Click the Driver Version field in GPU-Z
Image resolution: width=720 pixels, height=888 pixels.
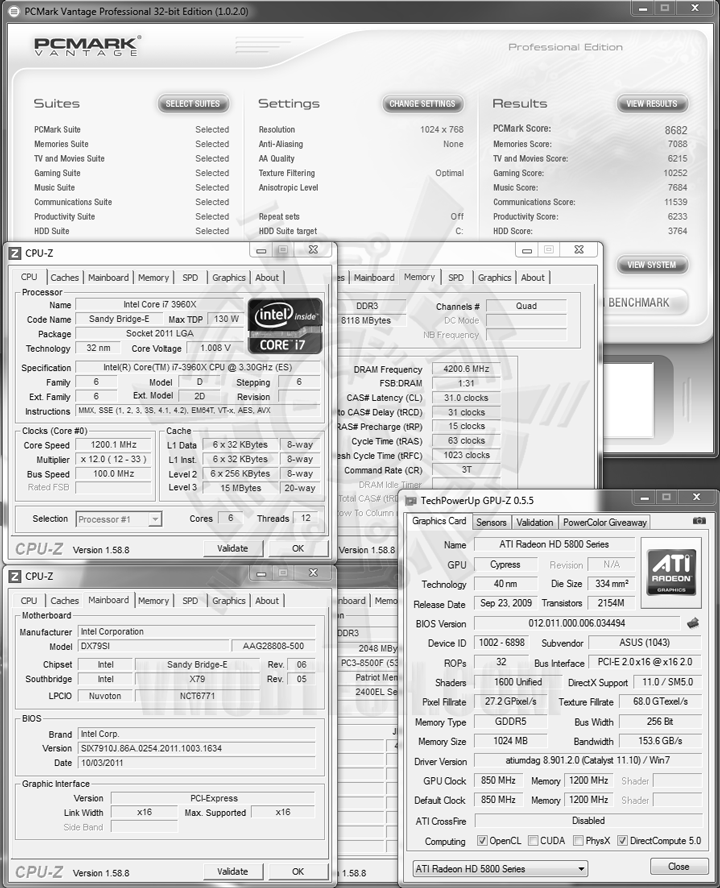587,760
